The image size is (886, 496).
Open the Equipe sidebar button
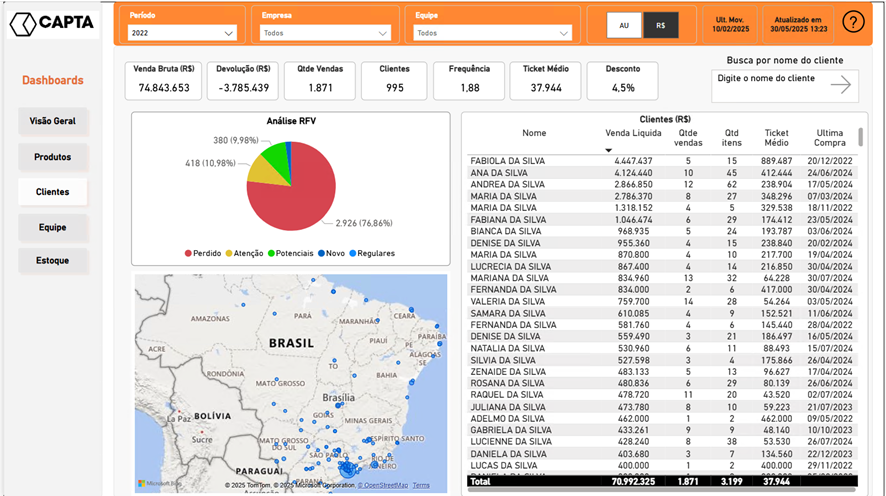[53, 227]
